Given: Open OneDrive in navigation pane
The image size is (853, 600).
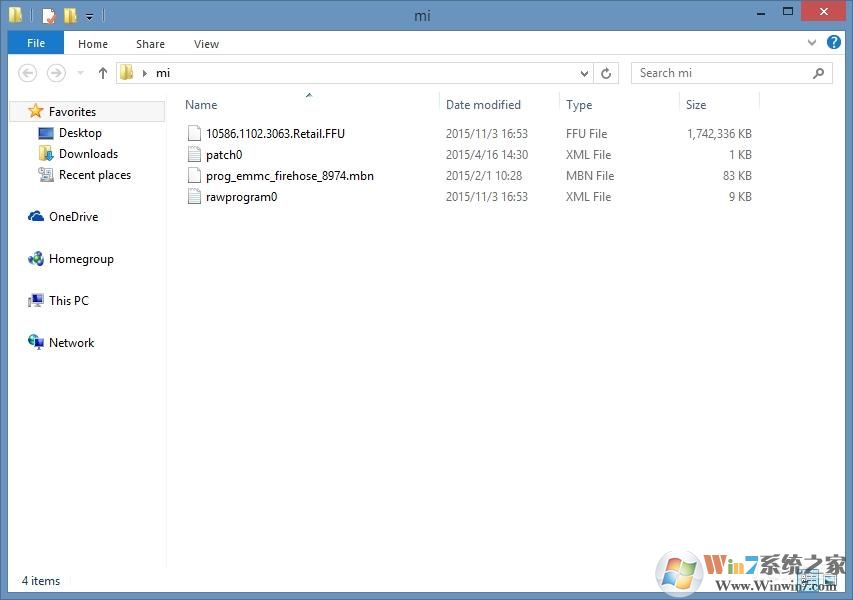Looking at the screenshot, I should coord(73,217).
